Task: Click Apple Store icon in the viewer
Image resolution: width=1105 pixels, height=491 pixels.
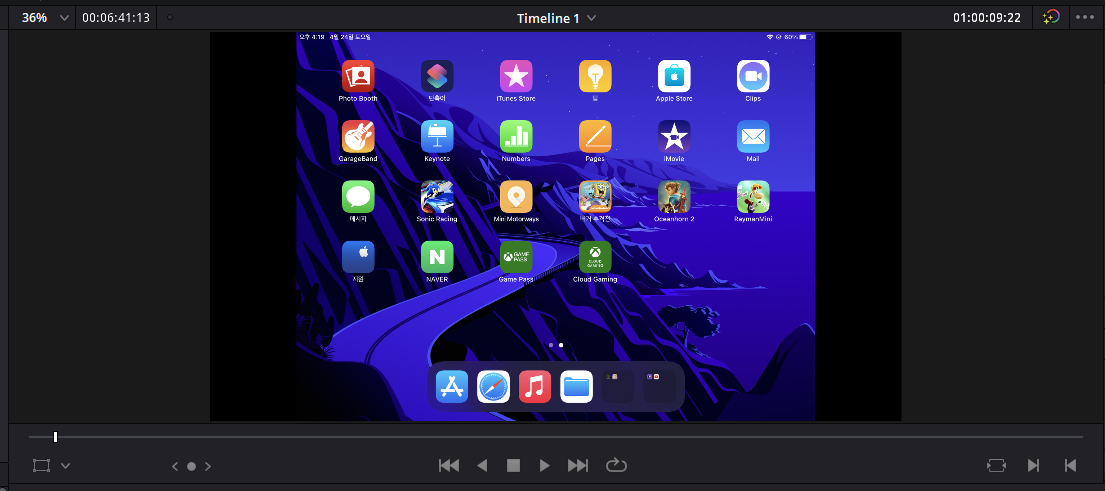Action: [x=674, y=76]
